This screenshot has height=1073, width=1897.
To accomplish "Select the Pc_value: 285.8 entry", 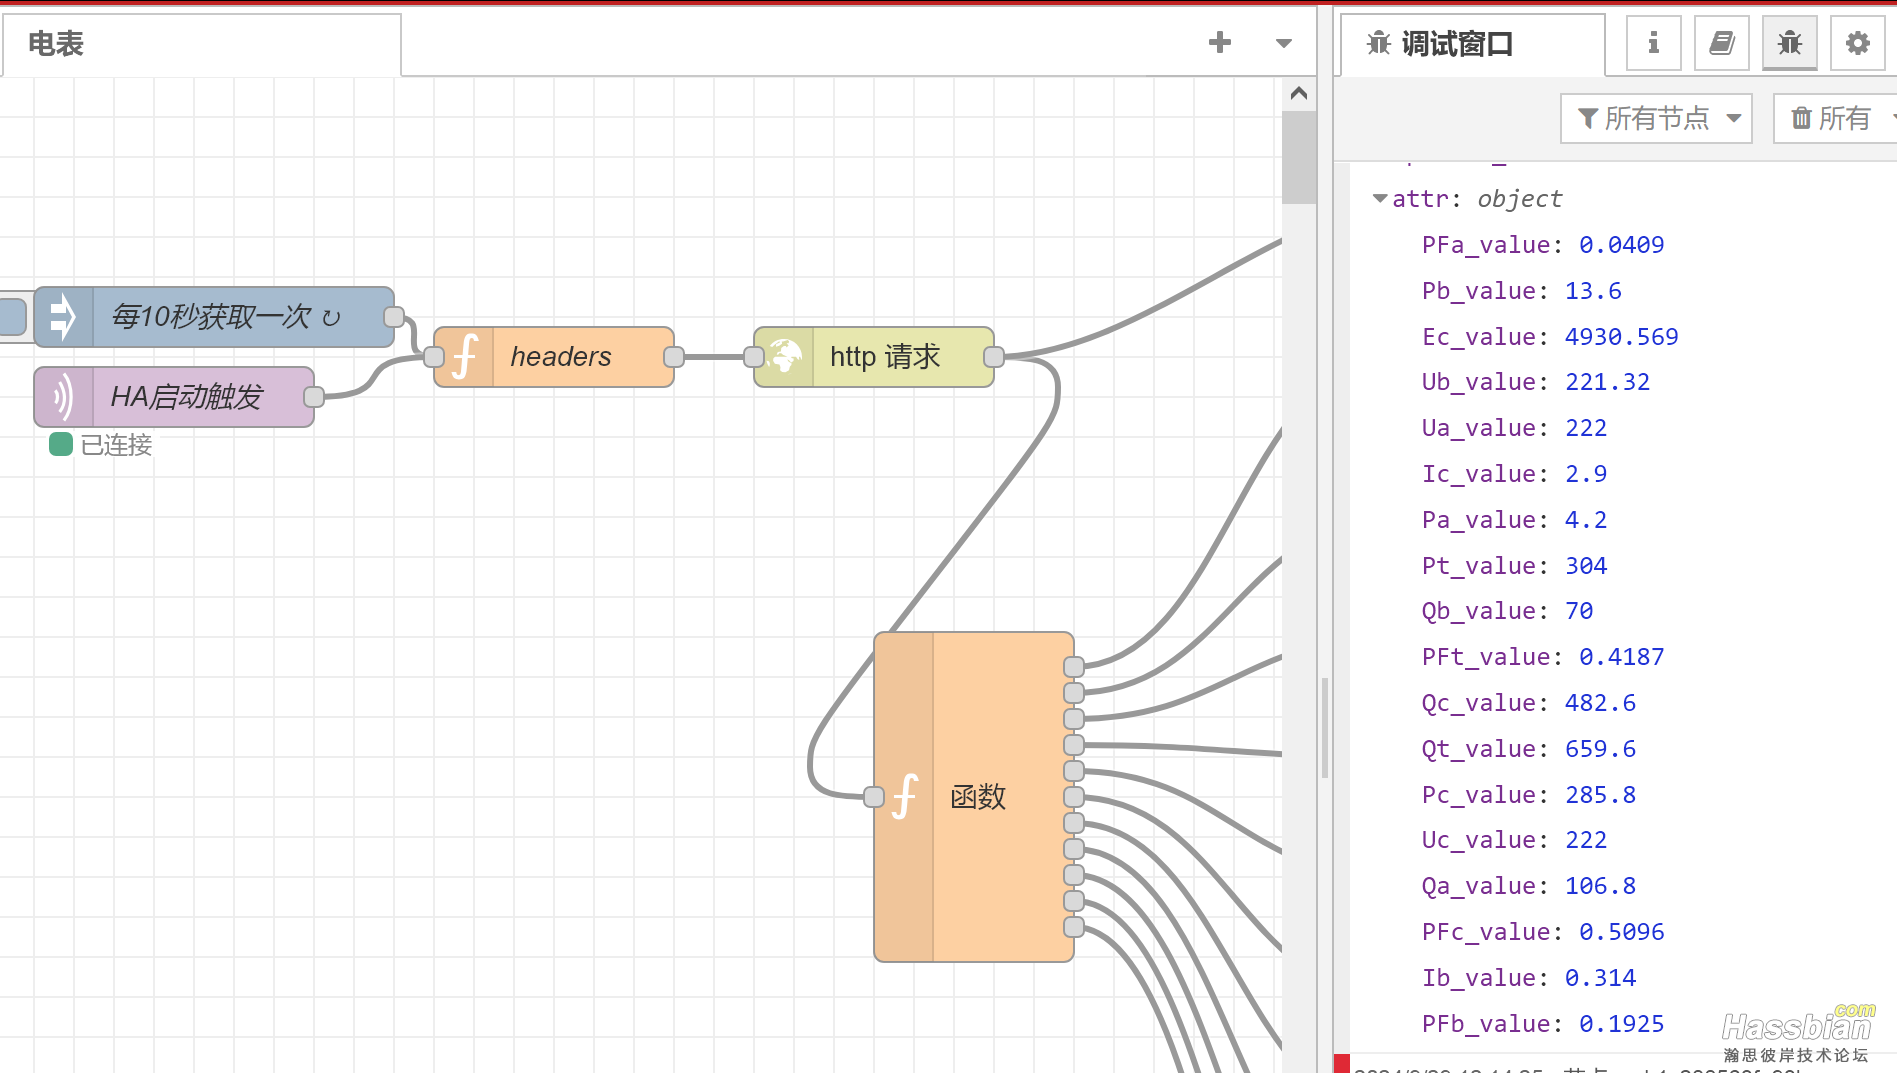I will pos(1529,795).
